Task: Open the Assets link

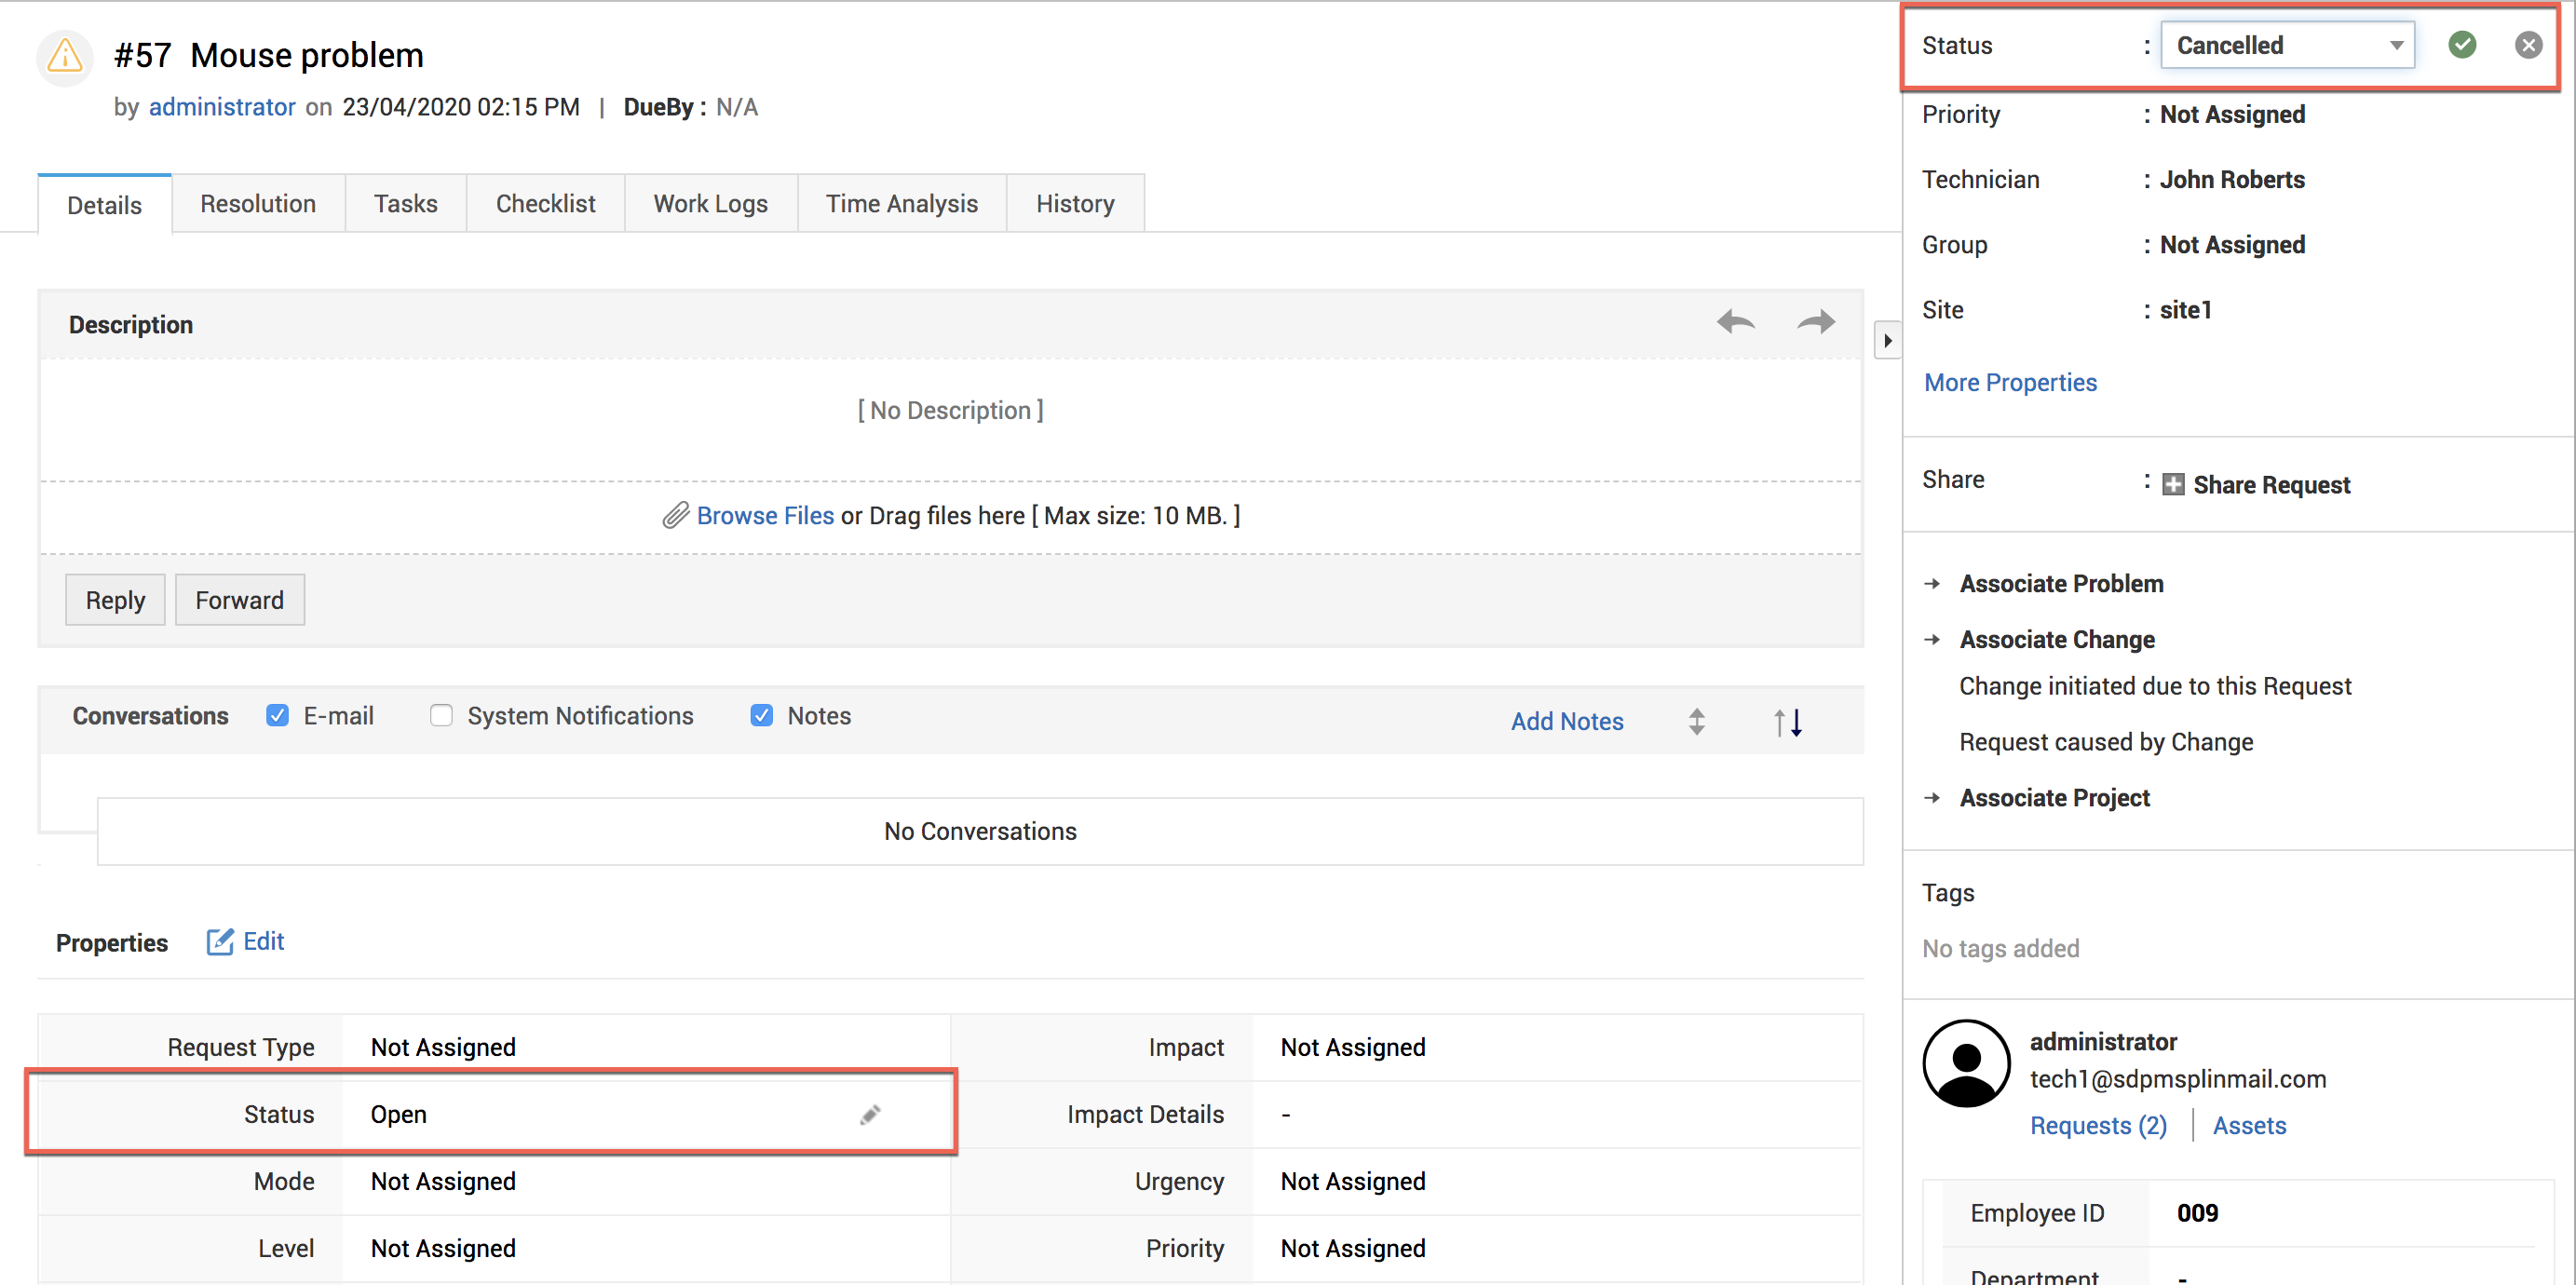Action: 2249,1125
